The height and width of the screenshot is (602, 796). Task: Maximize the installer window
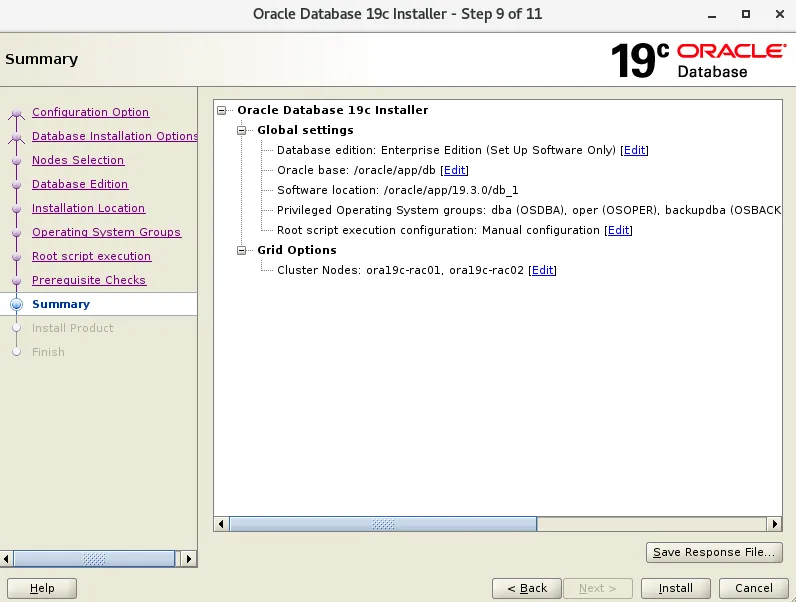pyautogui.click(x=746, y=14)
